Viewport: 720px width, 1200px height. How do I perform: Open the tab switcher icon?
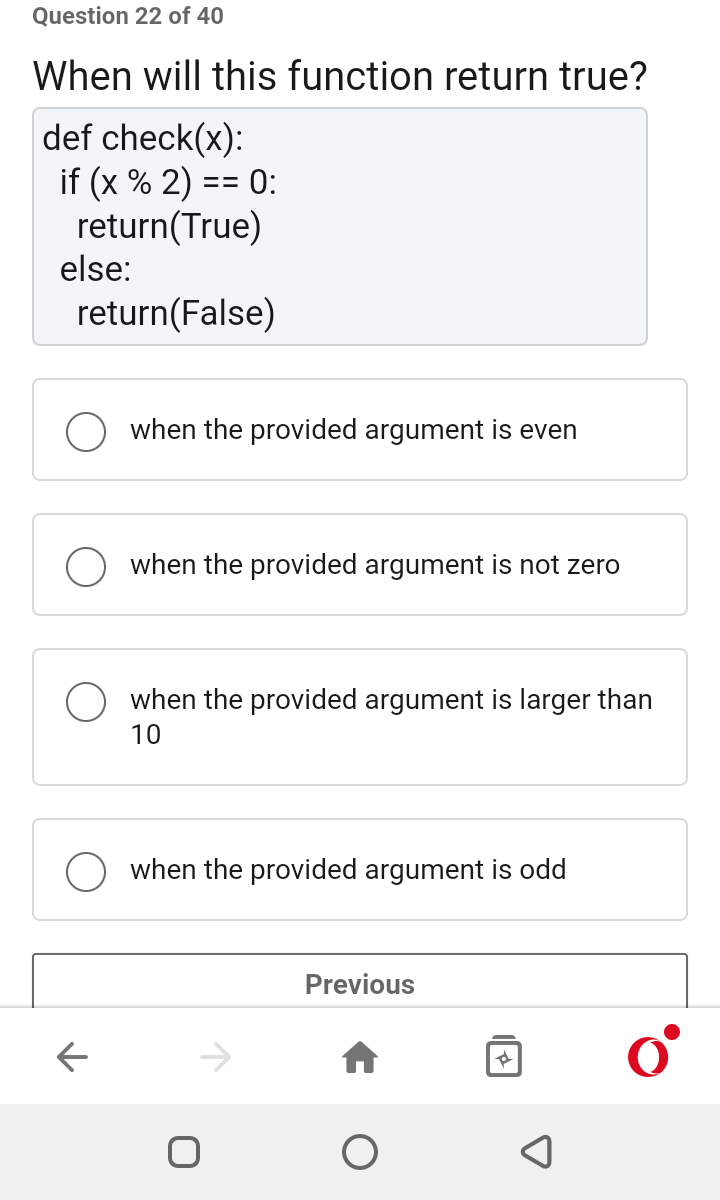coord(504,1056)
